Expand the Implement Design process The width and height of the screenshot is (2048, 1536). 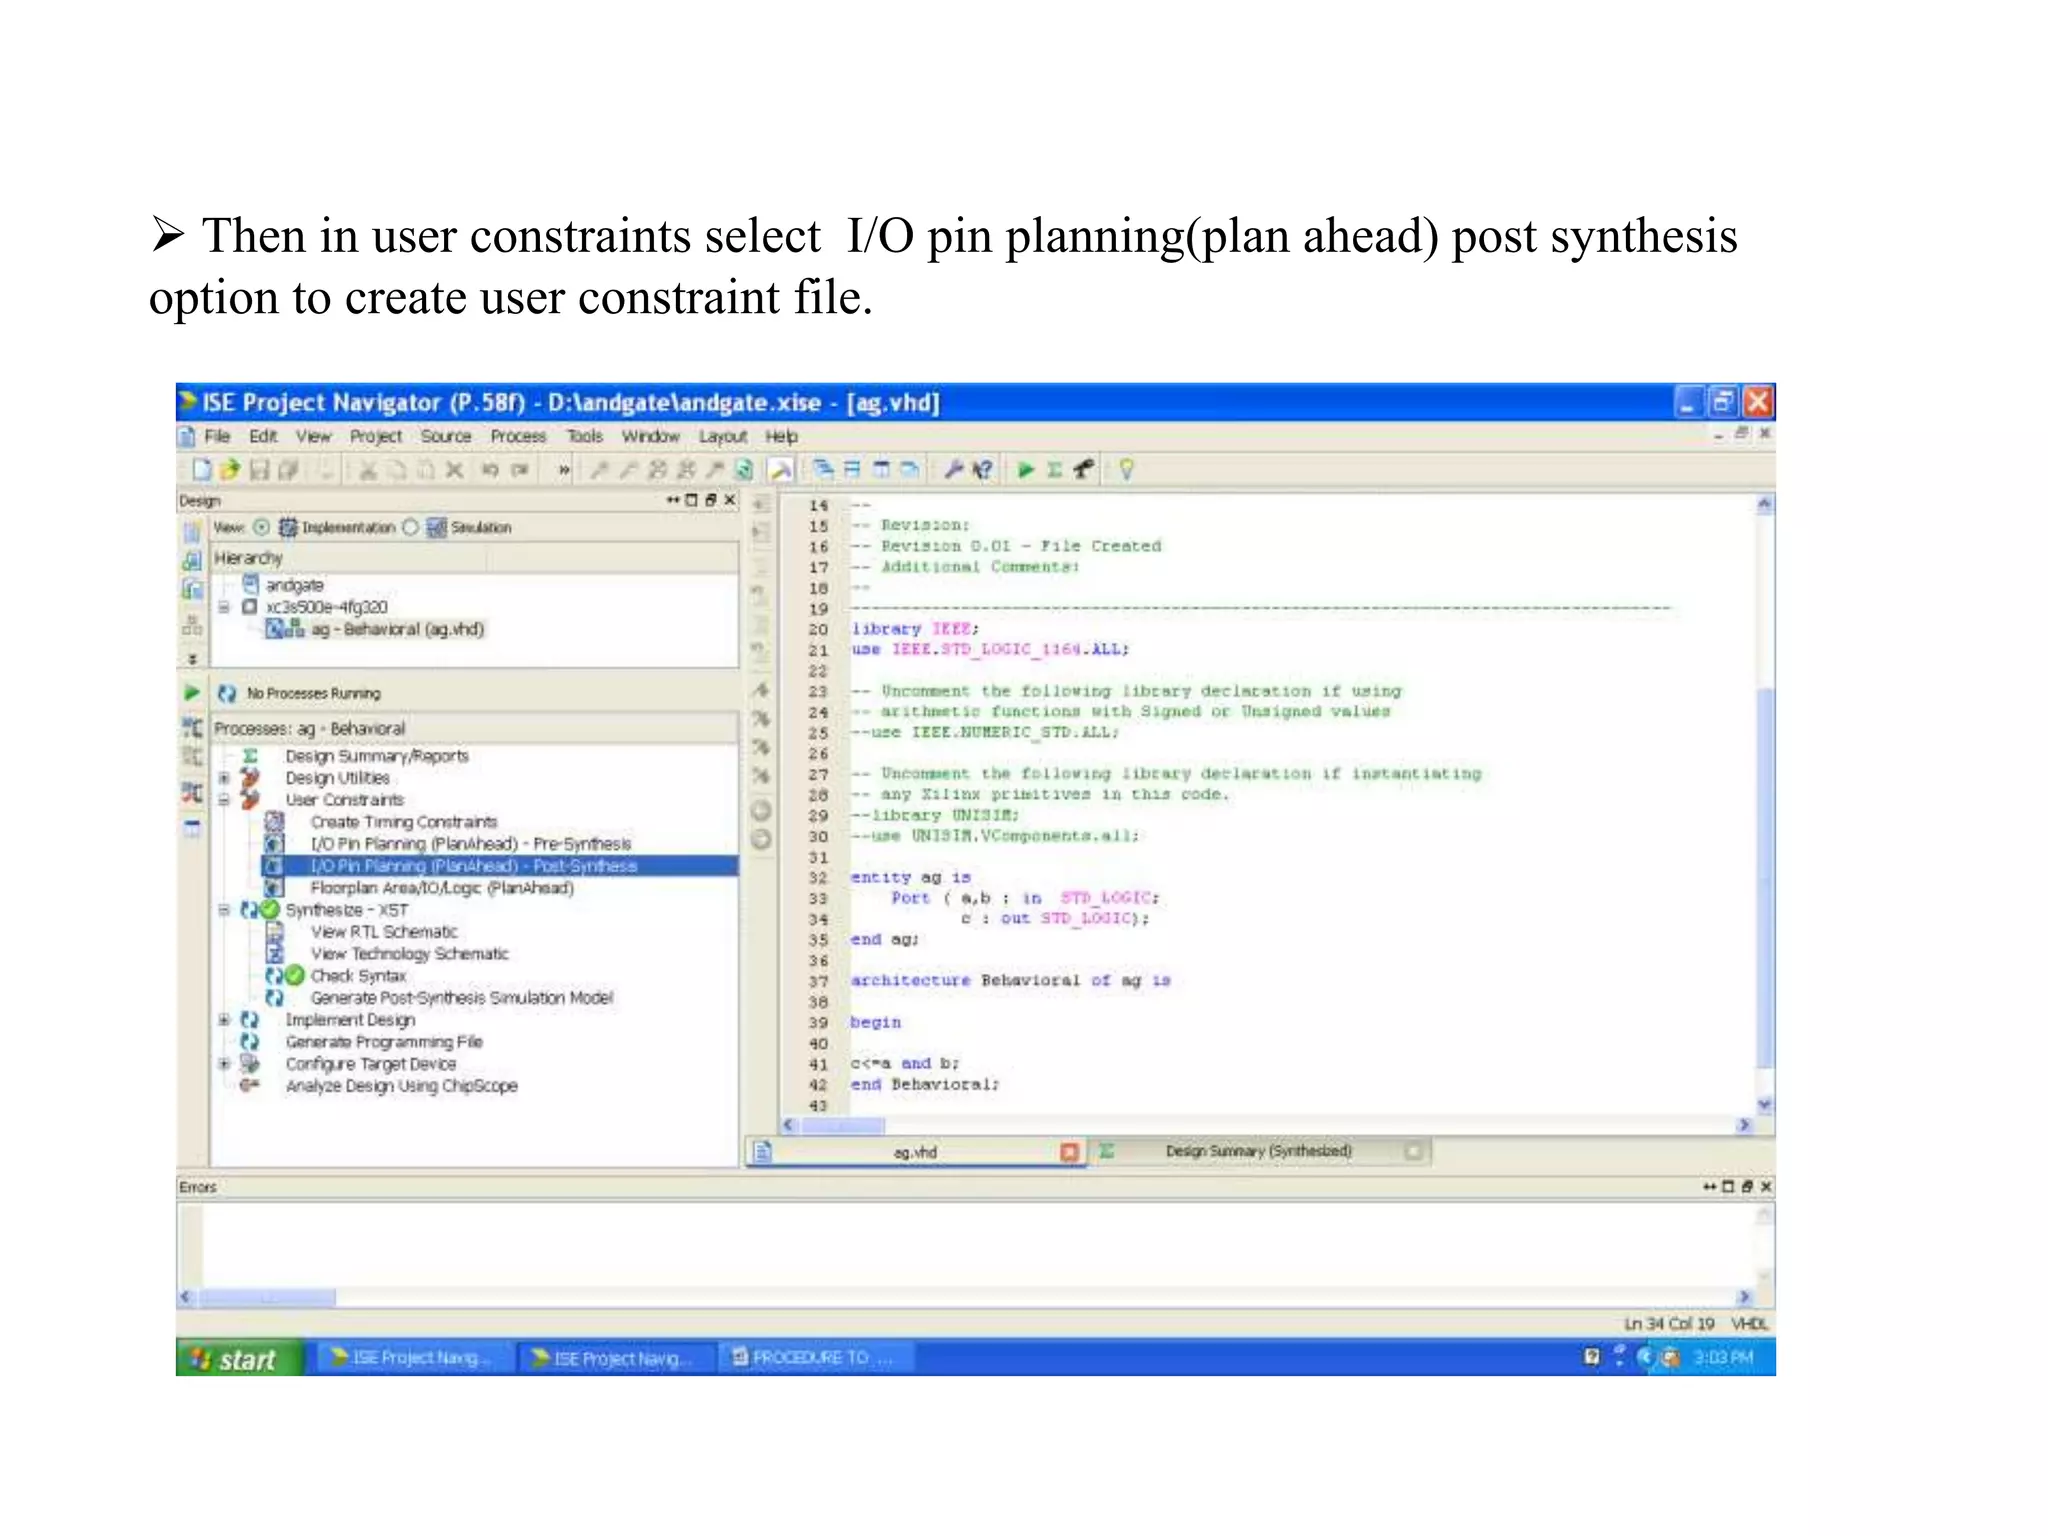[224, 1019]
